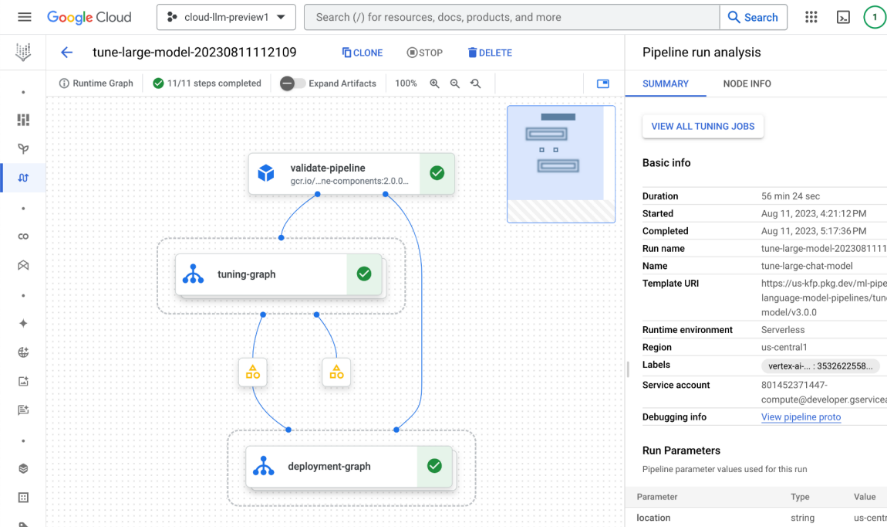Screen dimensions: 888x527
Task: Click the Pipeline run analysis heading
Action: [702, 53]
